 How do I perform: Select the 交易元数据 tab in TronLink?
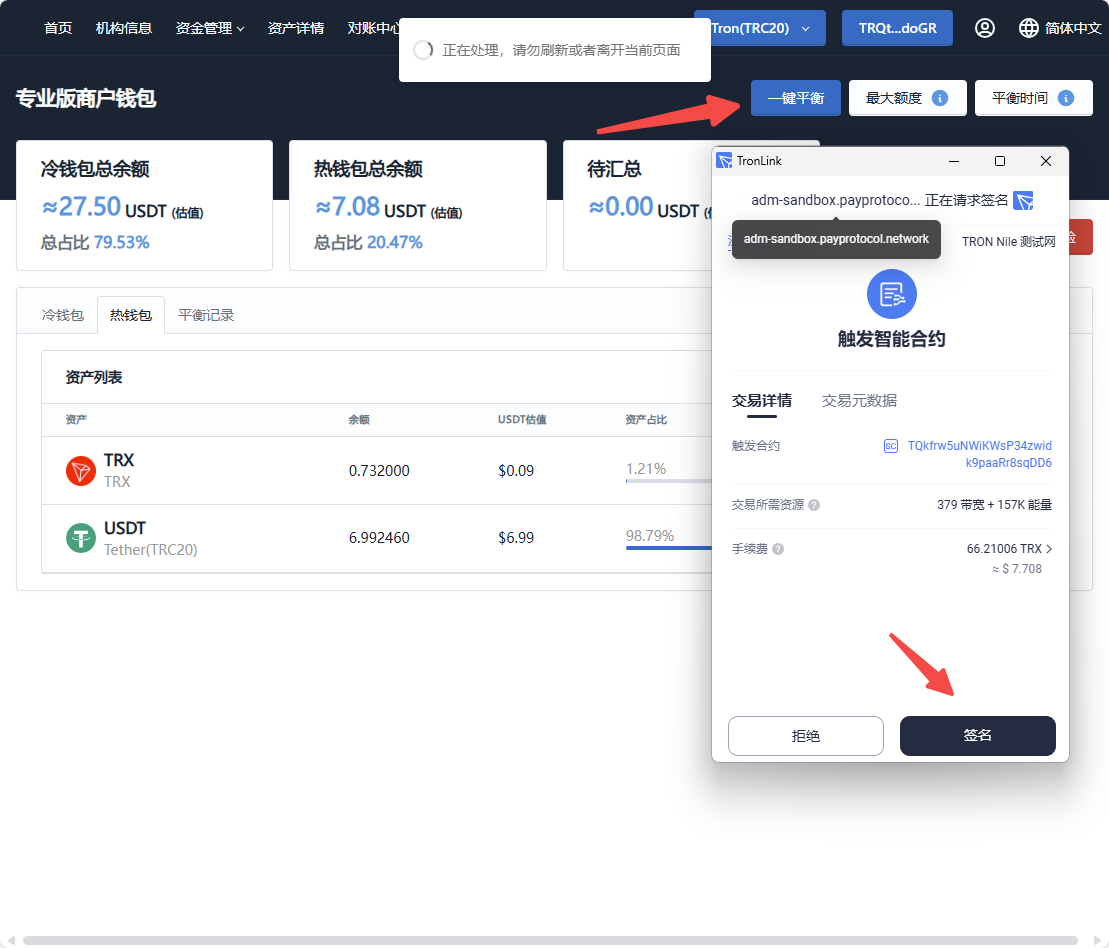pyautogui.click(x=859, y=401)
